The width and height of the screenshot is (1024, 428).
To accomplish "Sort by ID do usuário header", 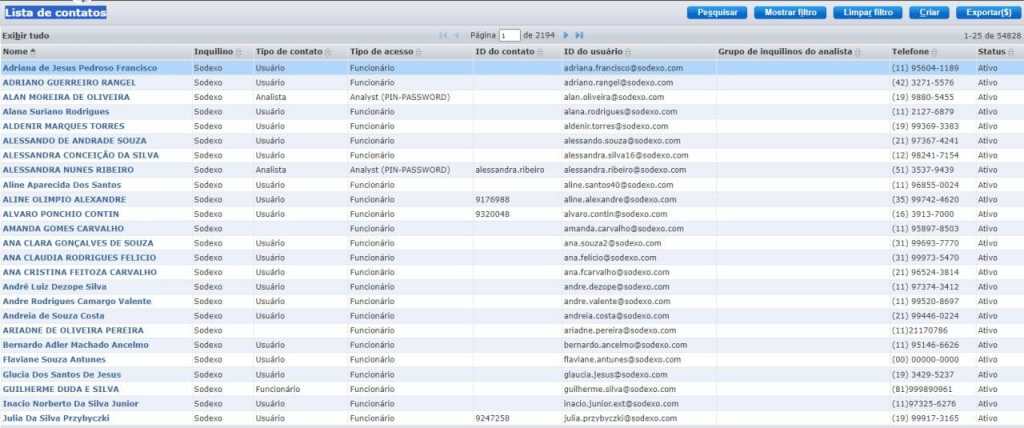I will [594, 51].
